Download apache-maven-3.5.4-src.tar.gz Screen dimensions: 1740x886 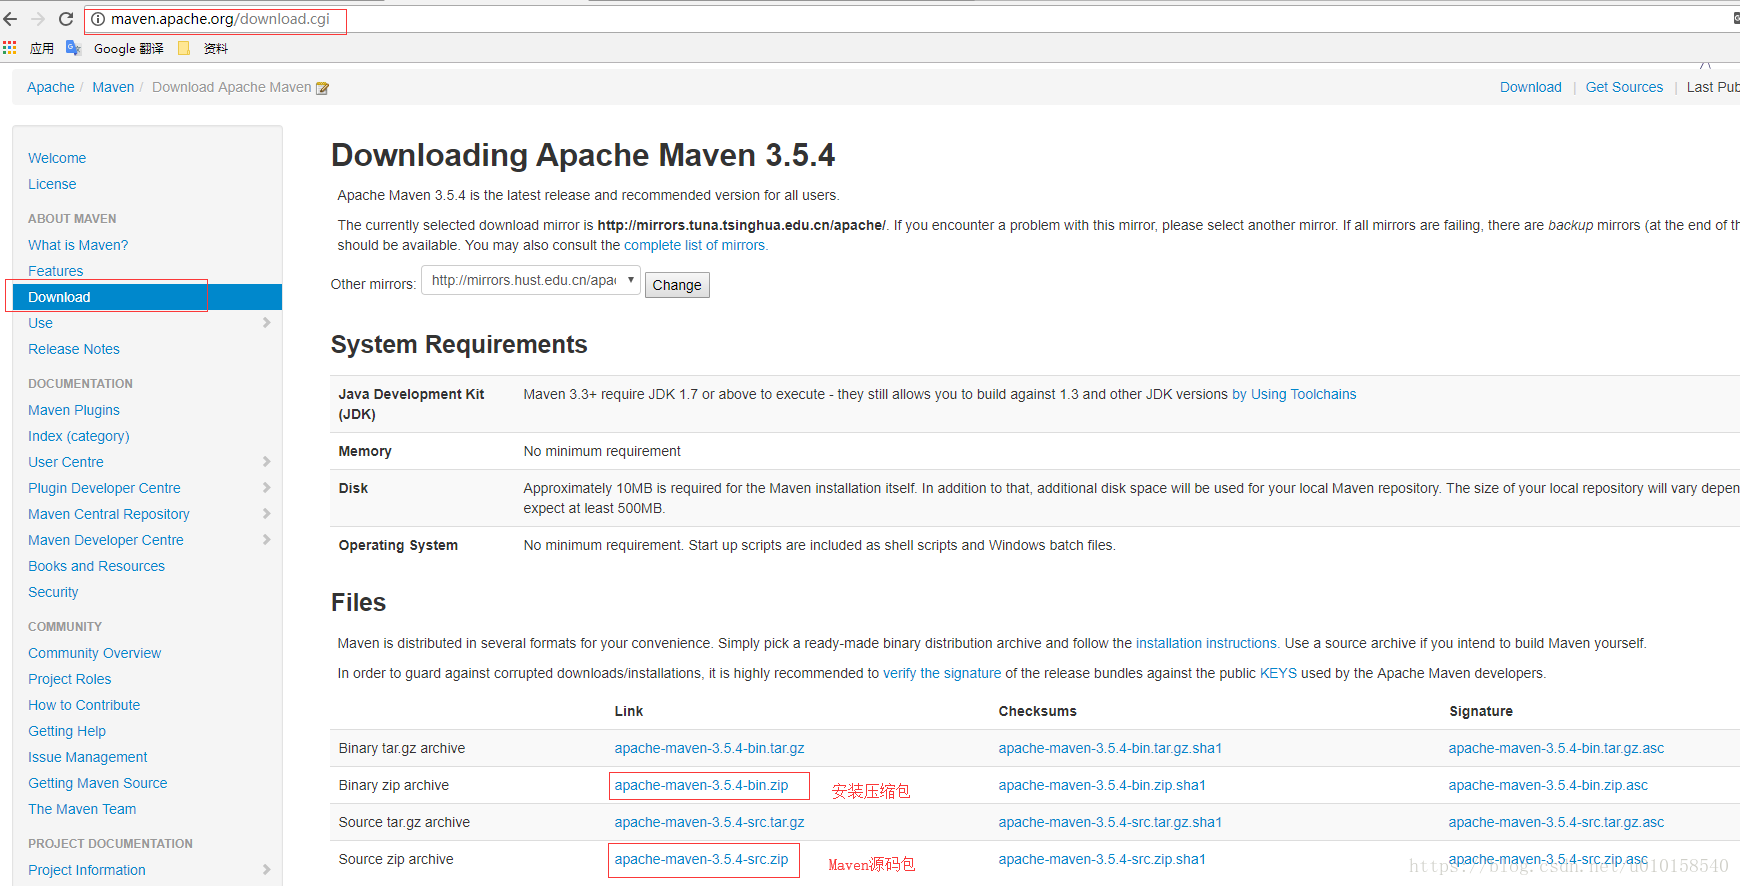click(x=709, y=822)
